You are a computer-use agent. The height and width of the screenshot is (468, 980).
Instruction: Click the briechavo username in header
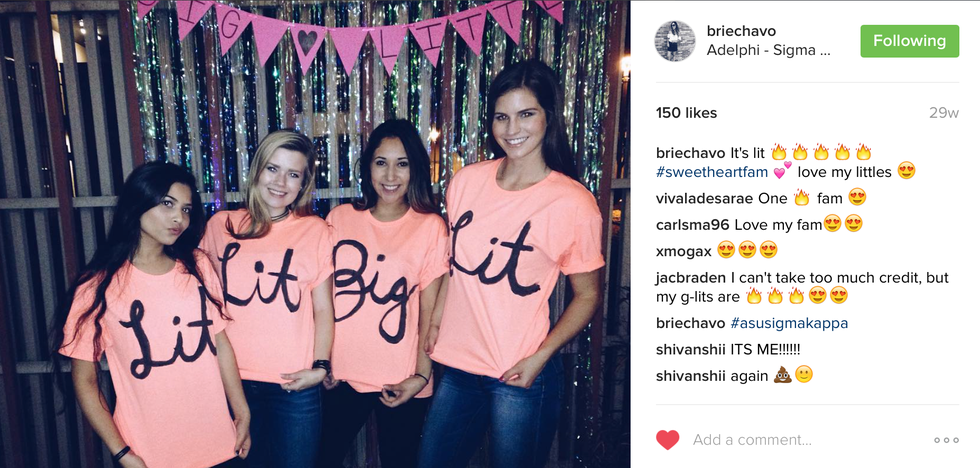tap(741, 31)
